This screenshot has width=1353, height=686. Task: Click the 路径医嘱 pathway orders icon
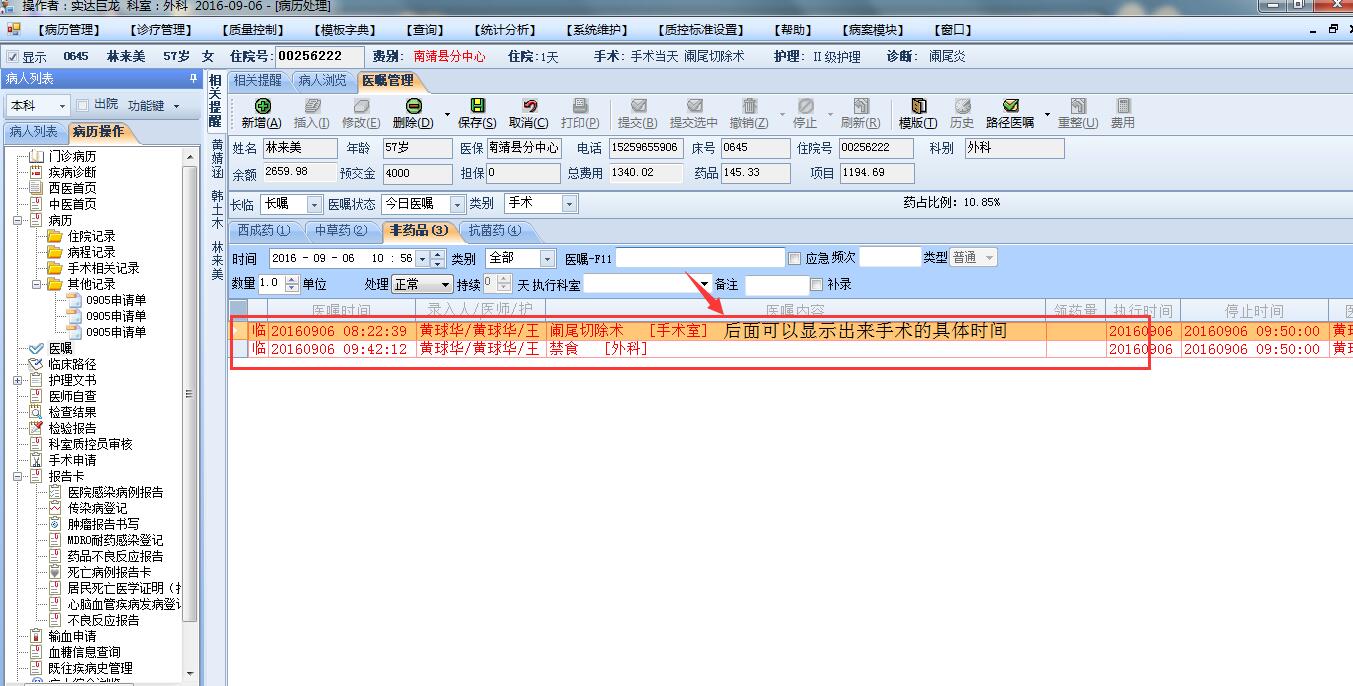1010,106
